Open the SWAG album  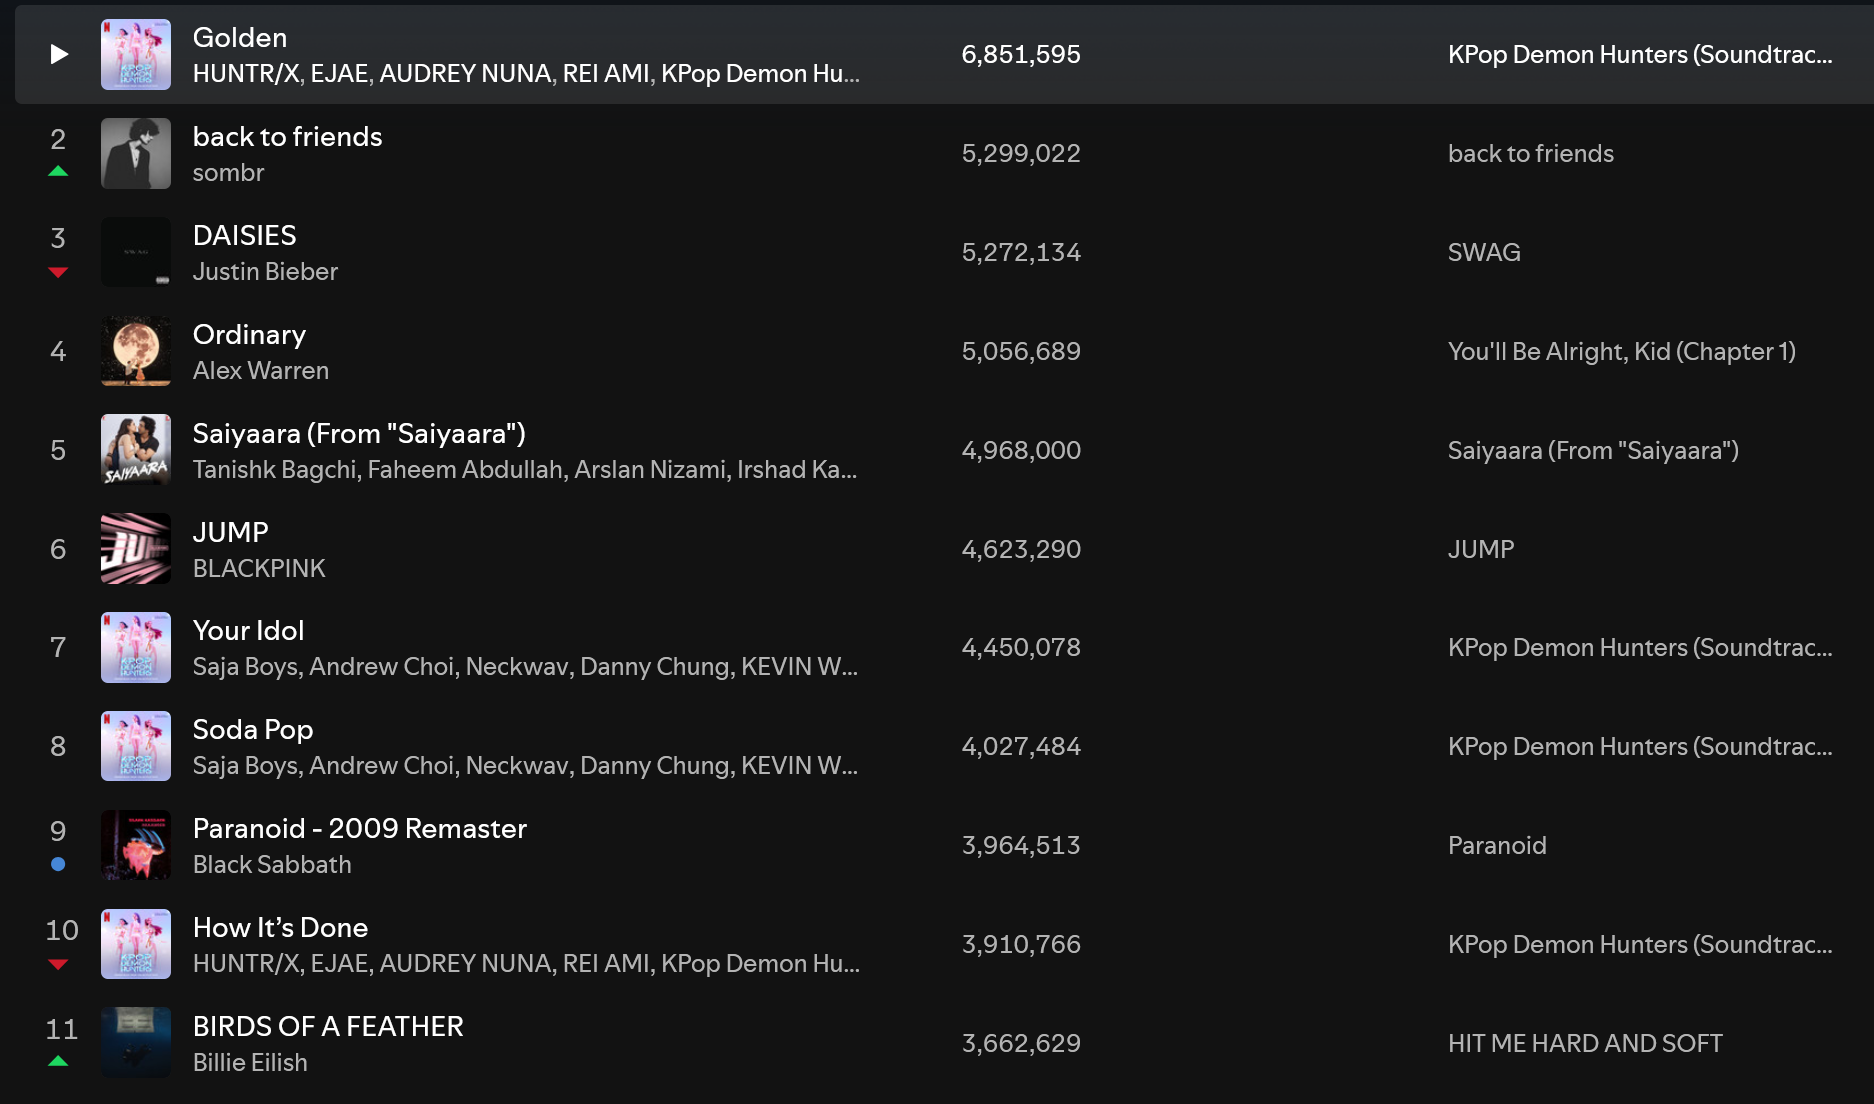click(x=1484, y=252)
